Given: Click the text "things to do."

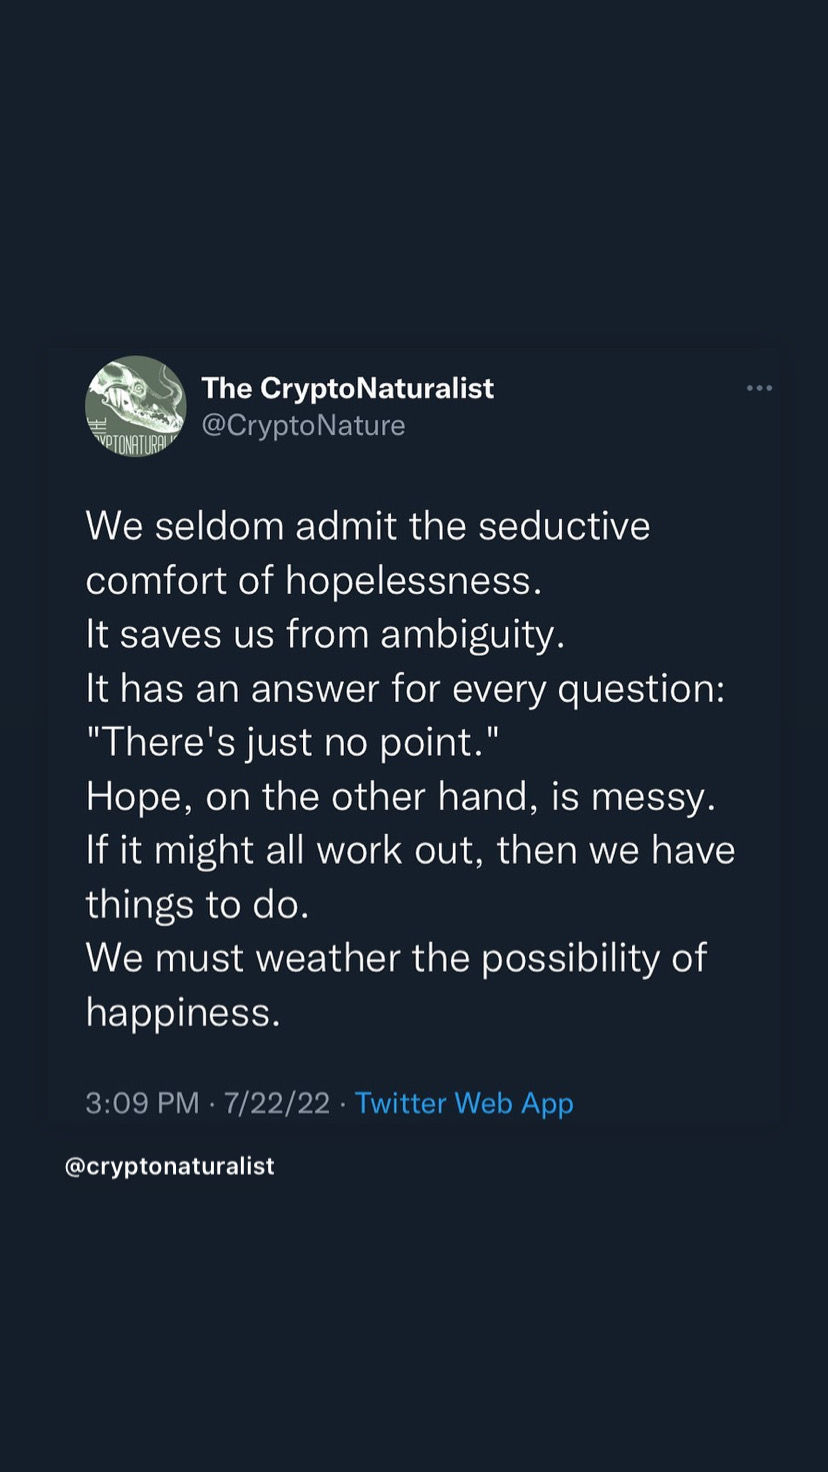Looking at the screenshot, I should coord(197,905).
